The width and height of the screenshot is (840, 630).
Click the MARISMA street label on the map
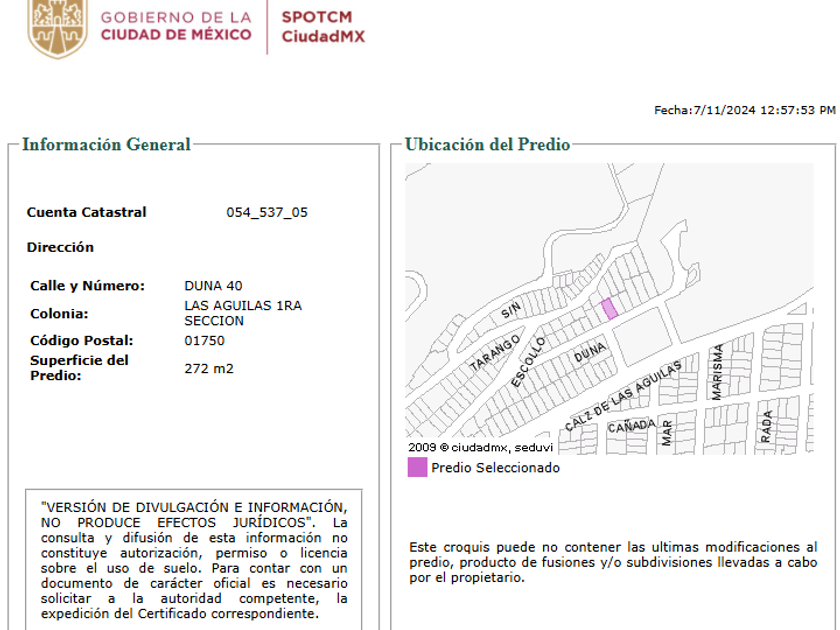tap(717, 372)
